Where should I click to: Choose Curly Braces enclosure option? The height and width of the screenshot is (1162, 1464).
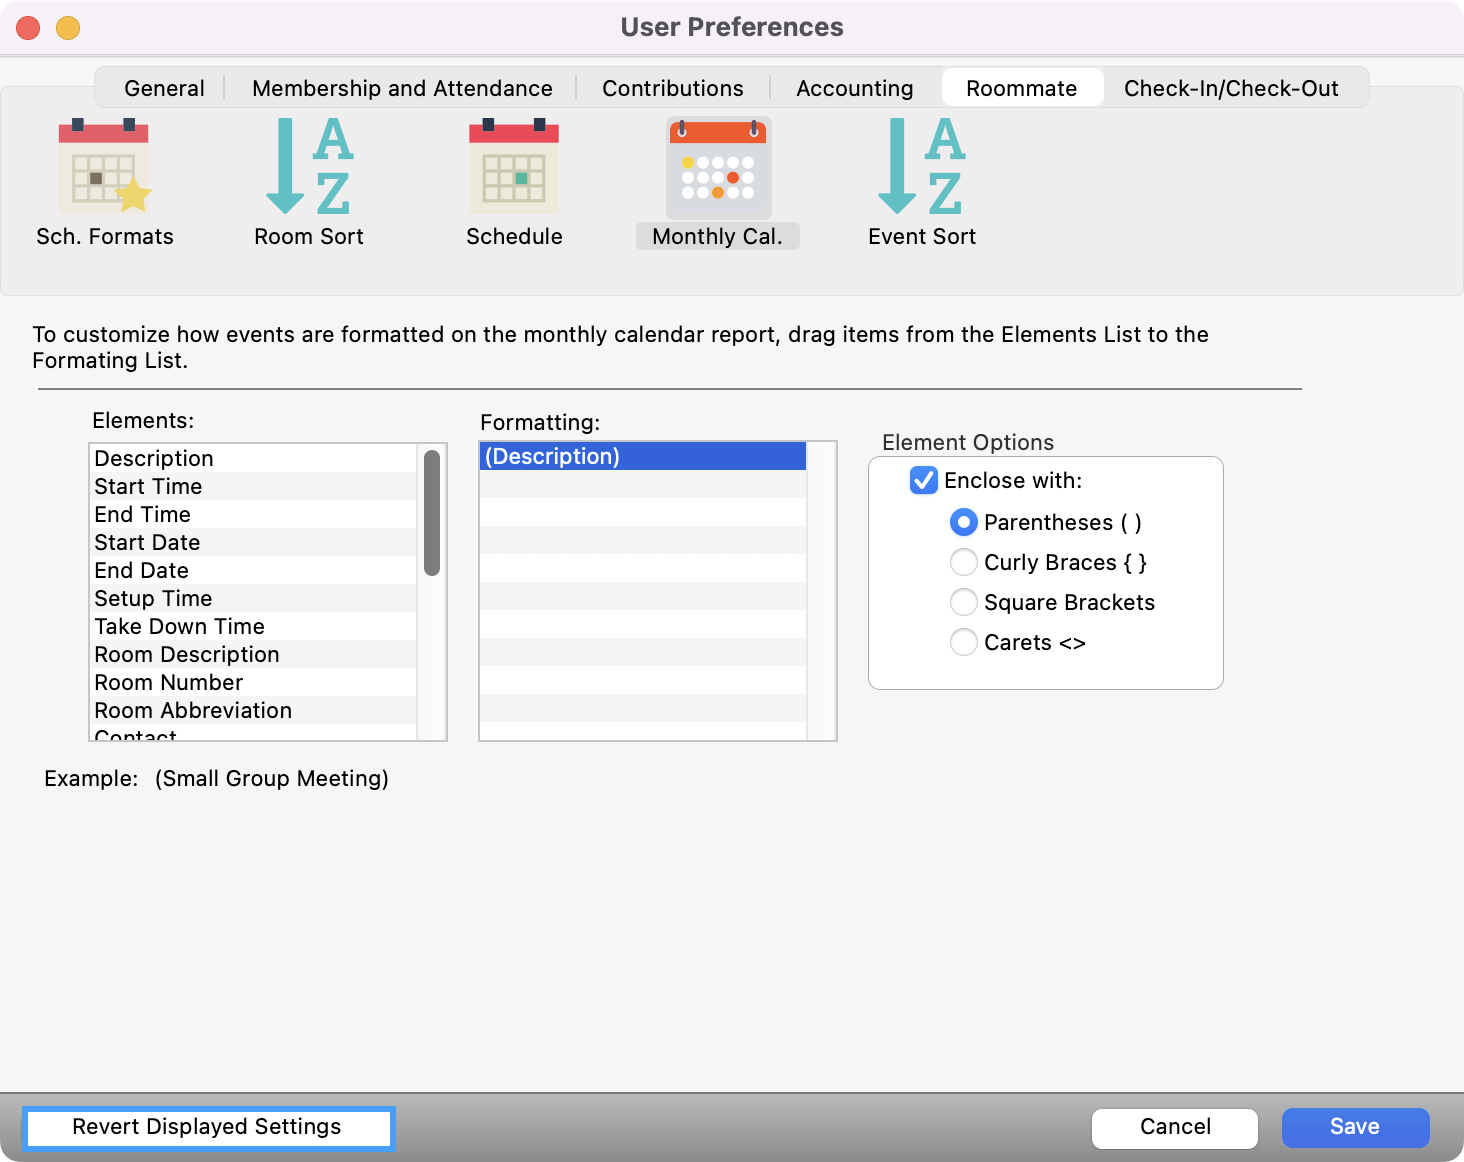pyautogui.click(x=963, y=562)
